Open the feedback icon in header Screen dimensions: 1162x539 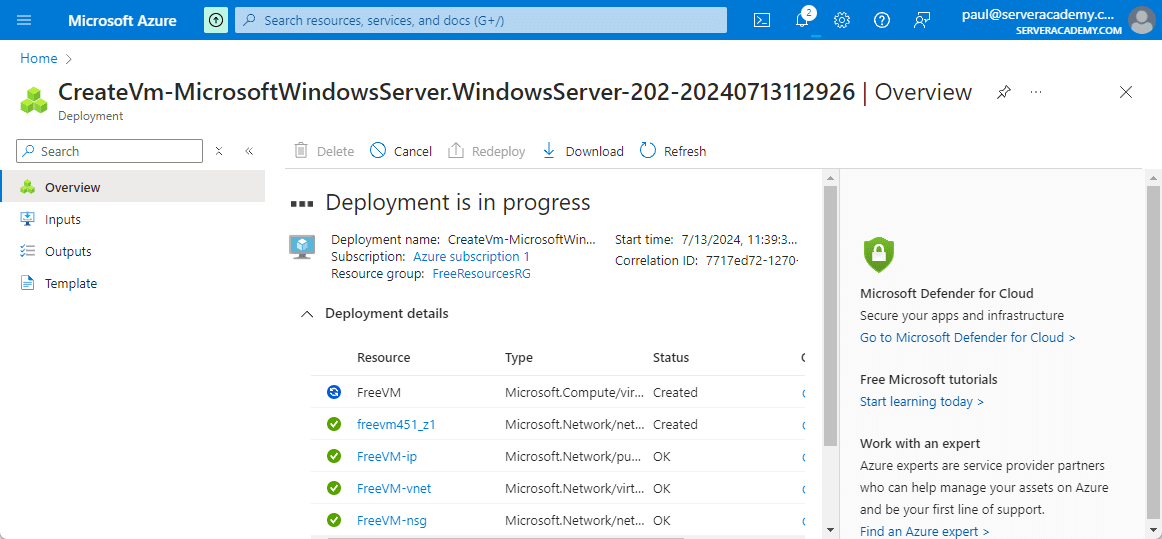[922, 20]
